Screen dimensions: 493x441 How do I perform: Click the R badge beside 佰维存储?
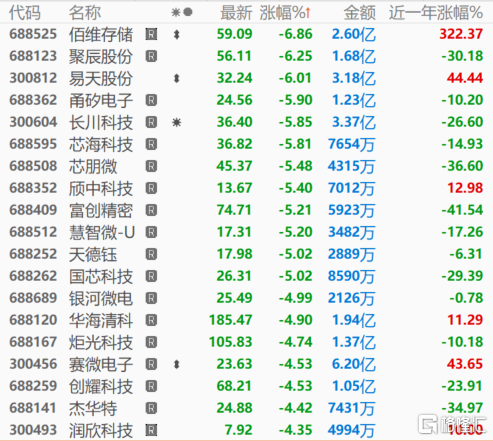click(x=151, y=34)
